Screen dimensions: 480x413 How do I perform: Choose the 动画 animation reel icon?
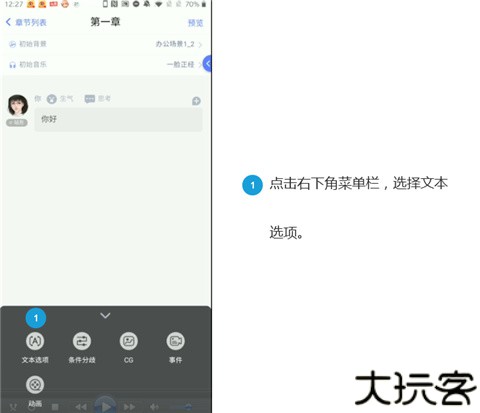point(35,385)
